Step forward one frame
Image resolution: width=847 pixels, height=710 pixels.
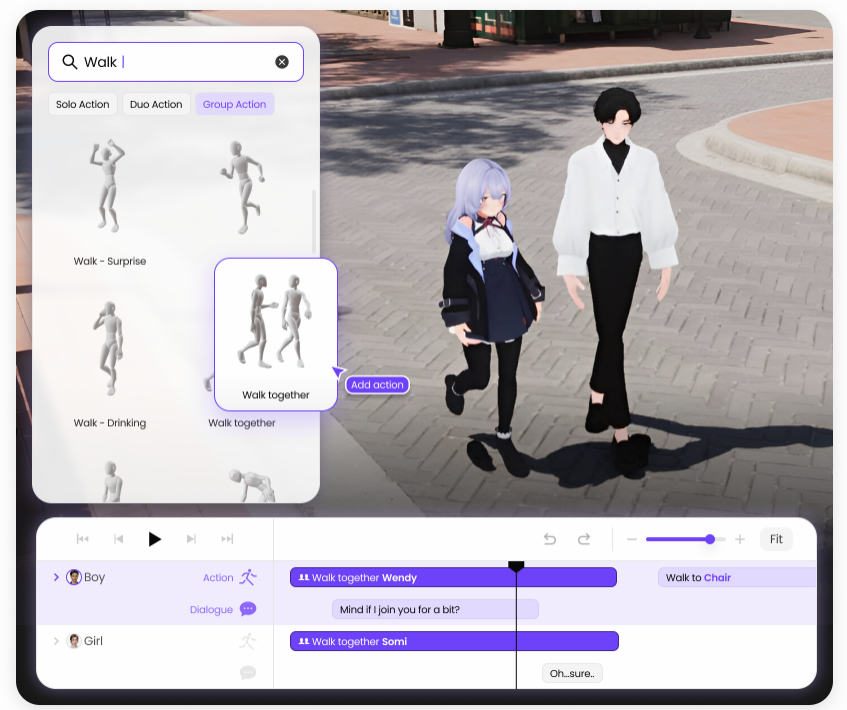click(191, 539)
